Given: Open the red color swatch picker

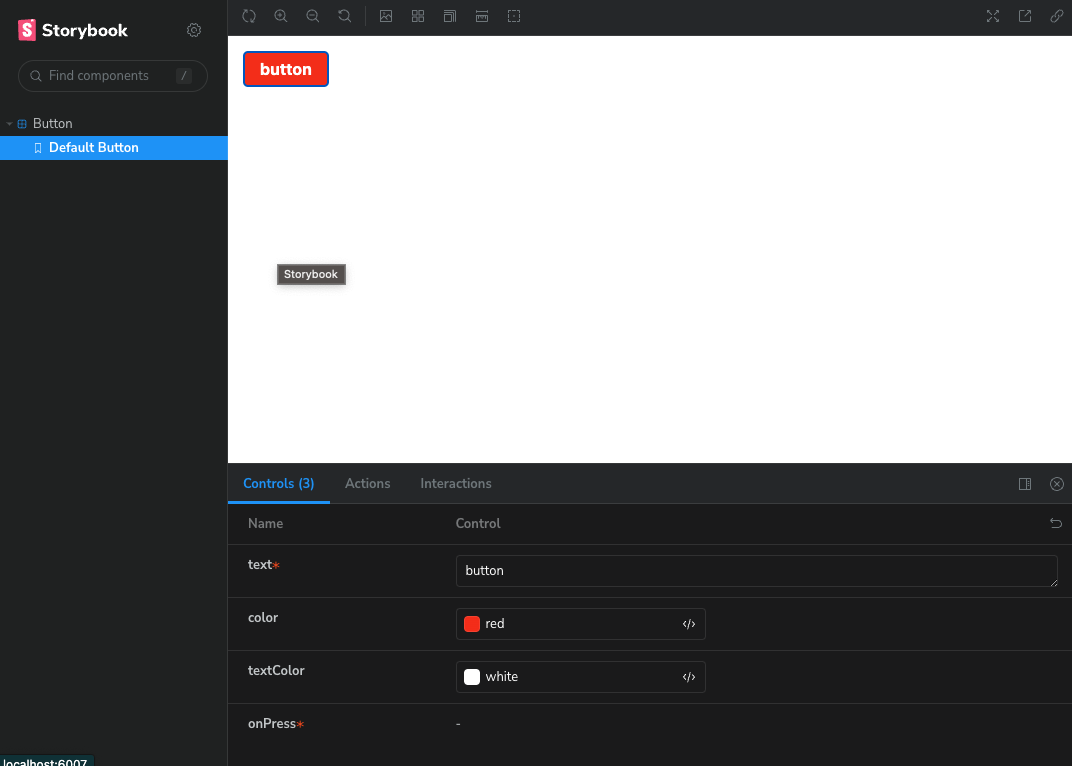Looking at the screenshot, I should coord(472,624).
